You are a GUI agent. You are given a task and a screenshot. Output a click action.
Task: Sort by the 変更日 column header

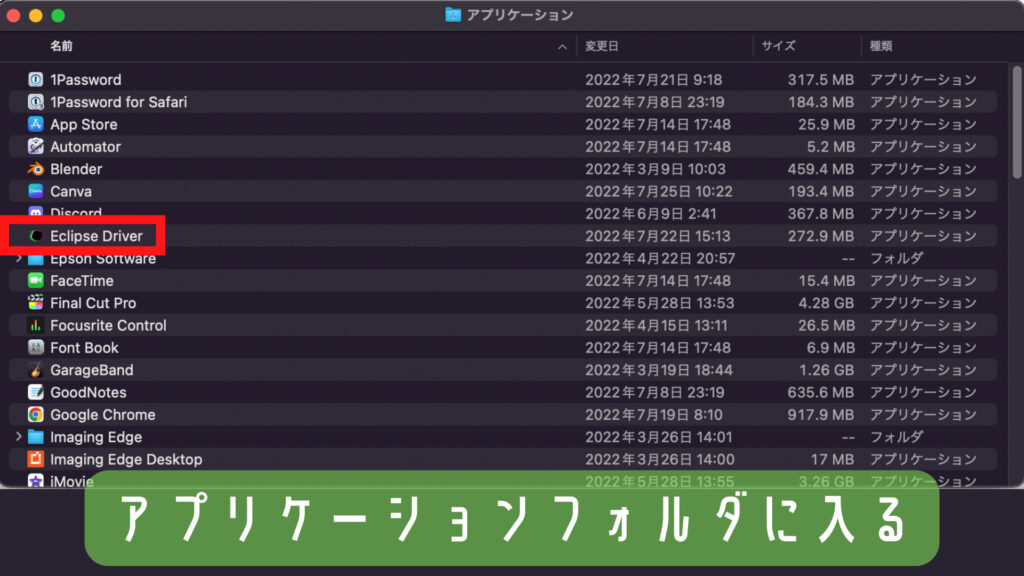[601, 46]
